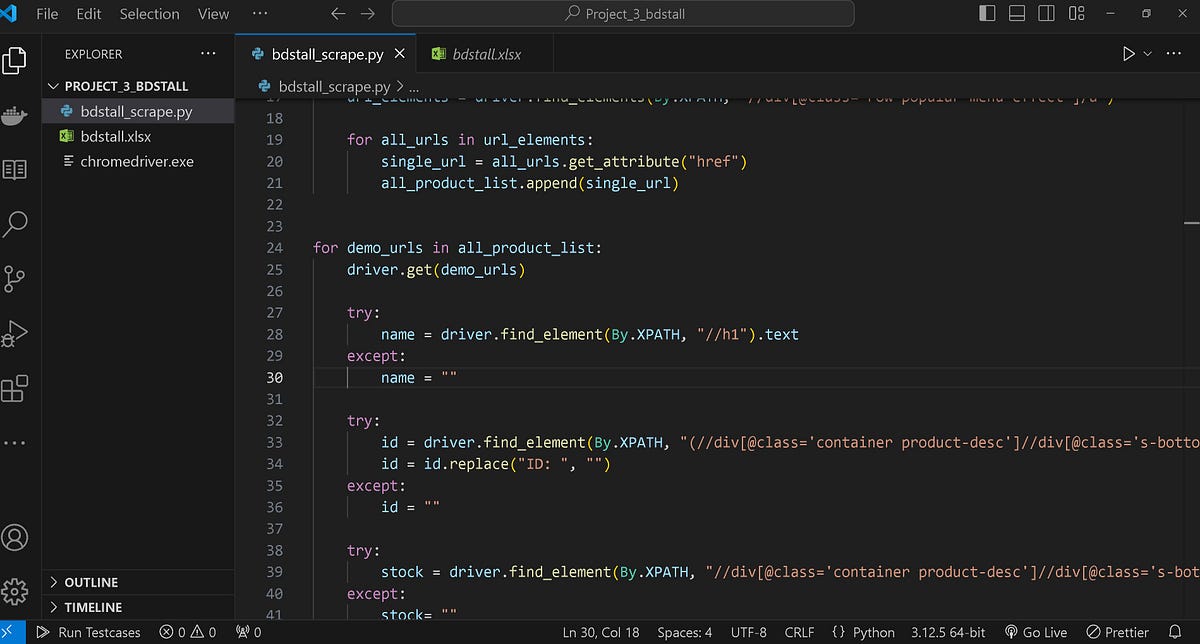Toggle the primary sidebar visibility
This screenshot has width=1200, height=644.
[x=986, y=13]
